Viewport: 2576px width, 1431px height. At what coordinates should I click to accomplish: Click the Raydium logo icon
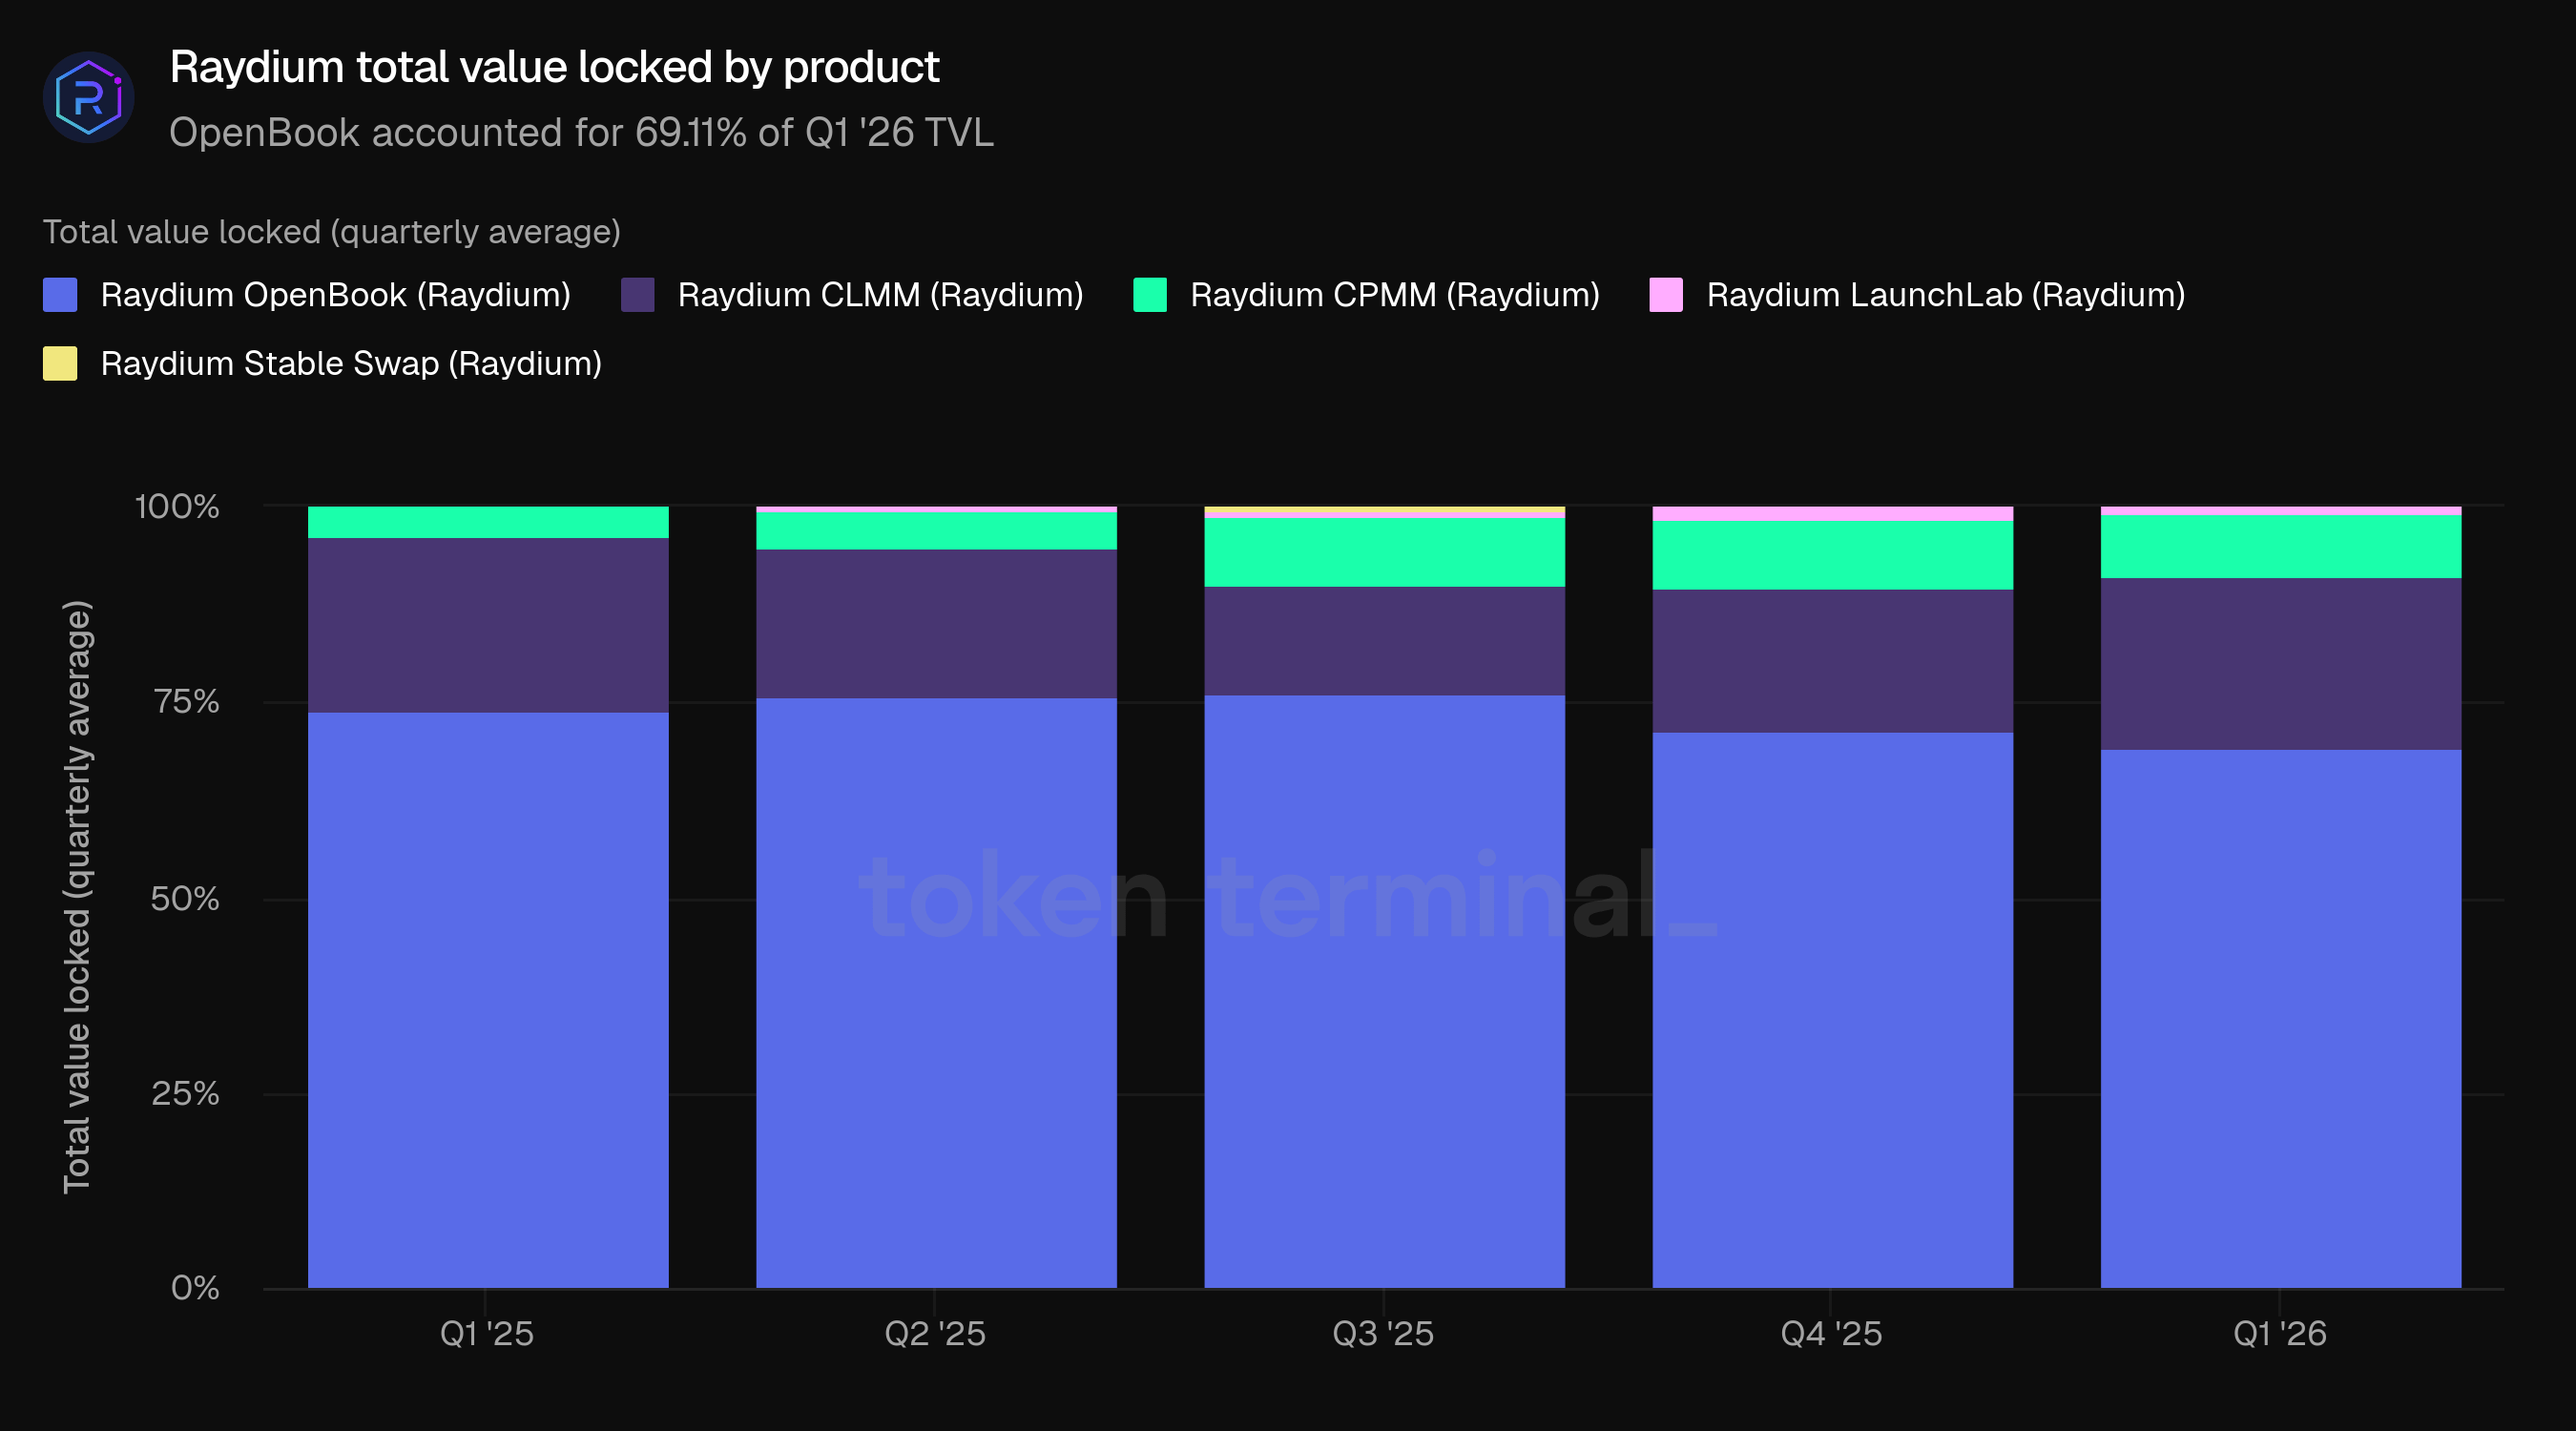pyautogui.click(x=89, y=97)
